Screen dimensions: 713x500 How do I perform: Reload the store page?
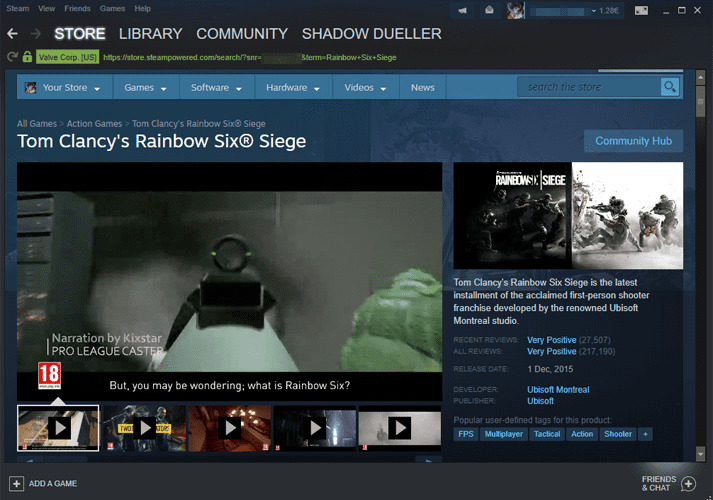coord(12,57)
